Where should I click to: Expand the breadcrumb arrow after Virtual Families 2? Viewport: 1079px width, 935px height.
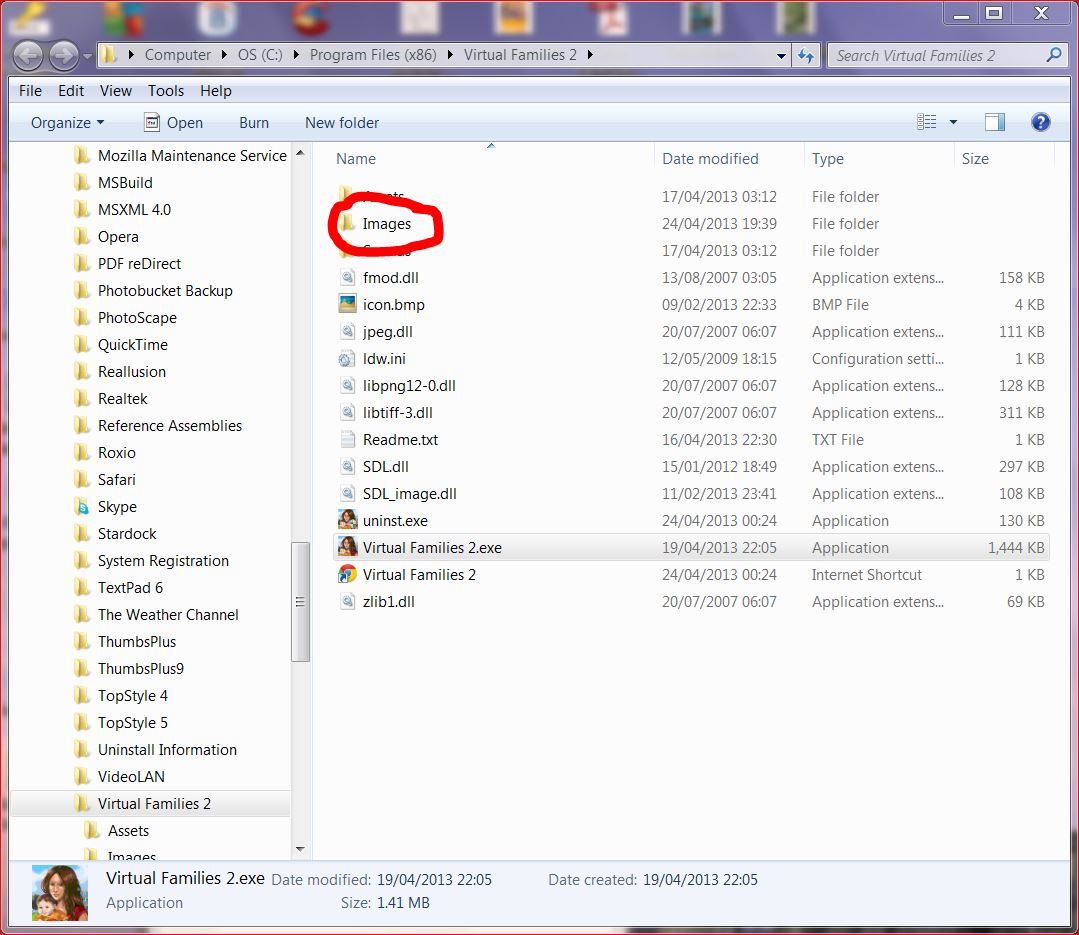(590, 55)
